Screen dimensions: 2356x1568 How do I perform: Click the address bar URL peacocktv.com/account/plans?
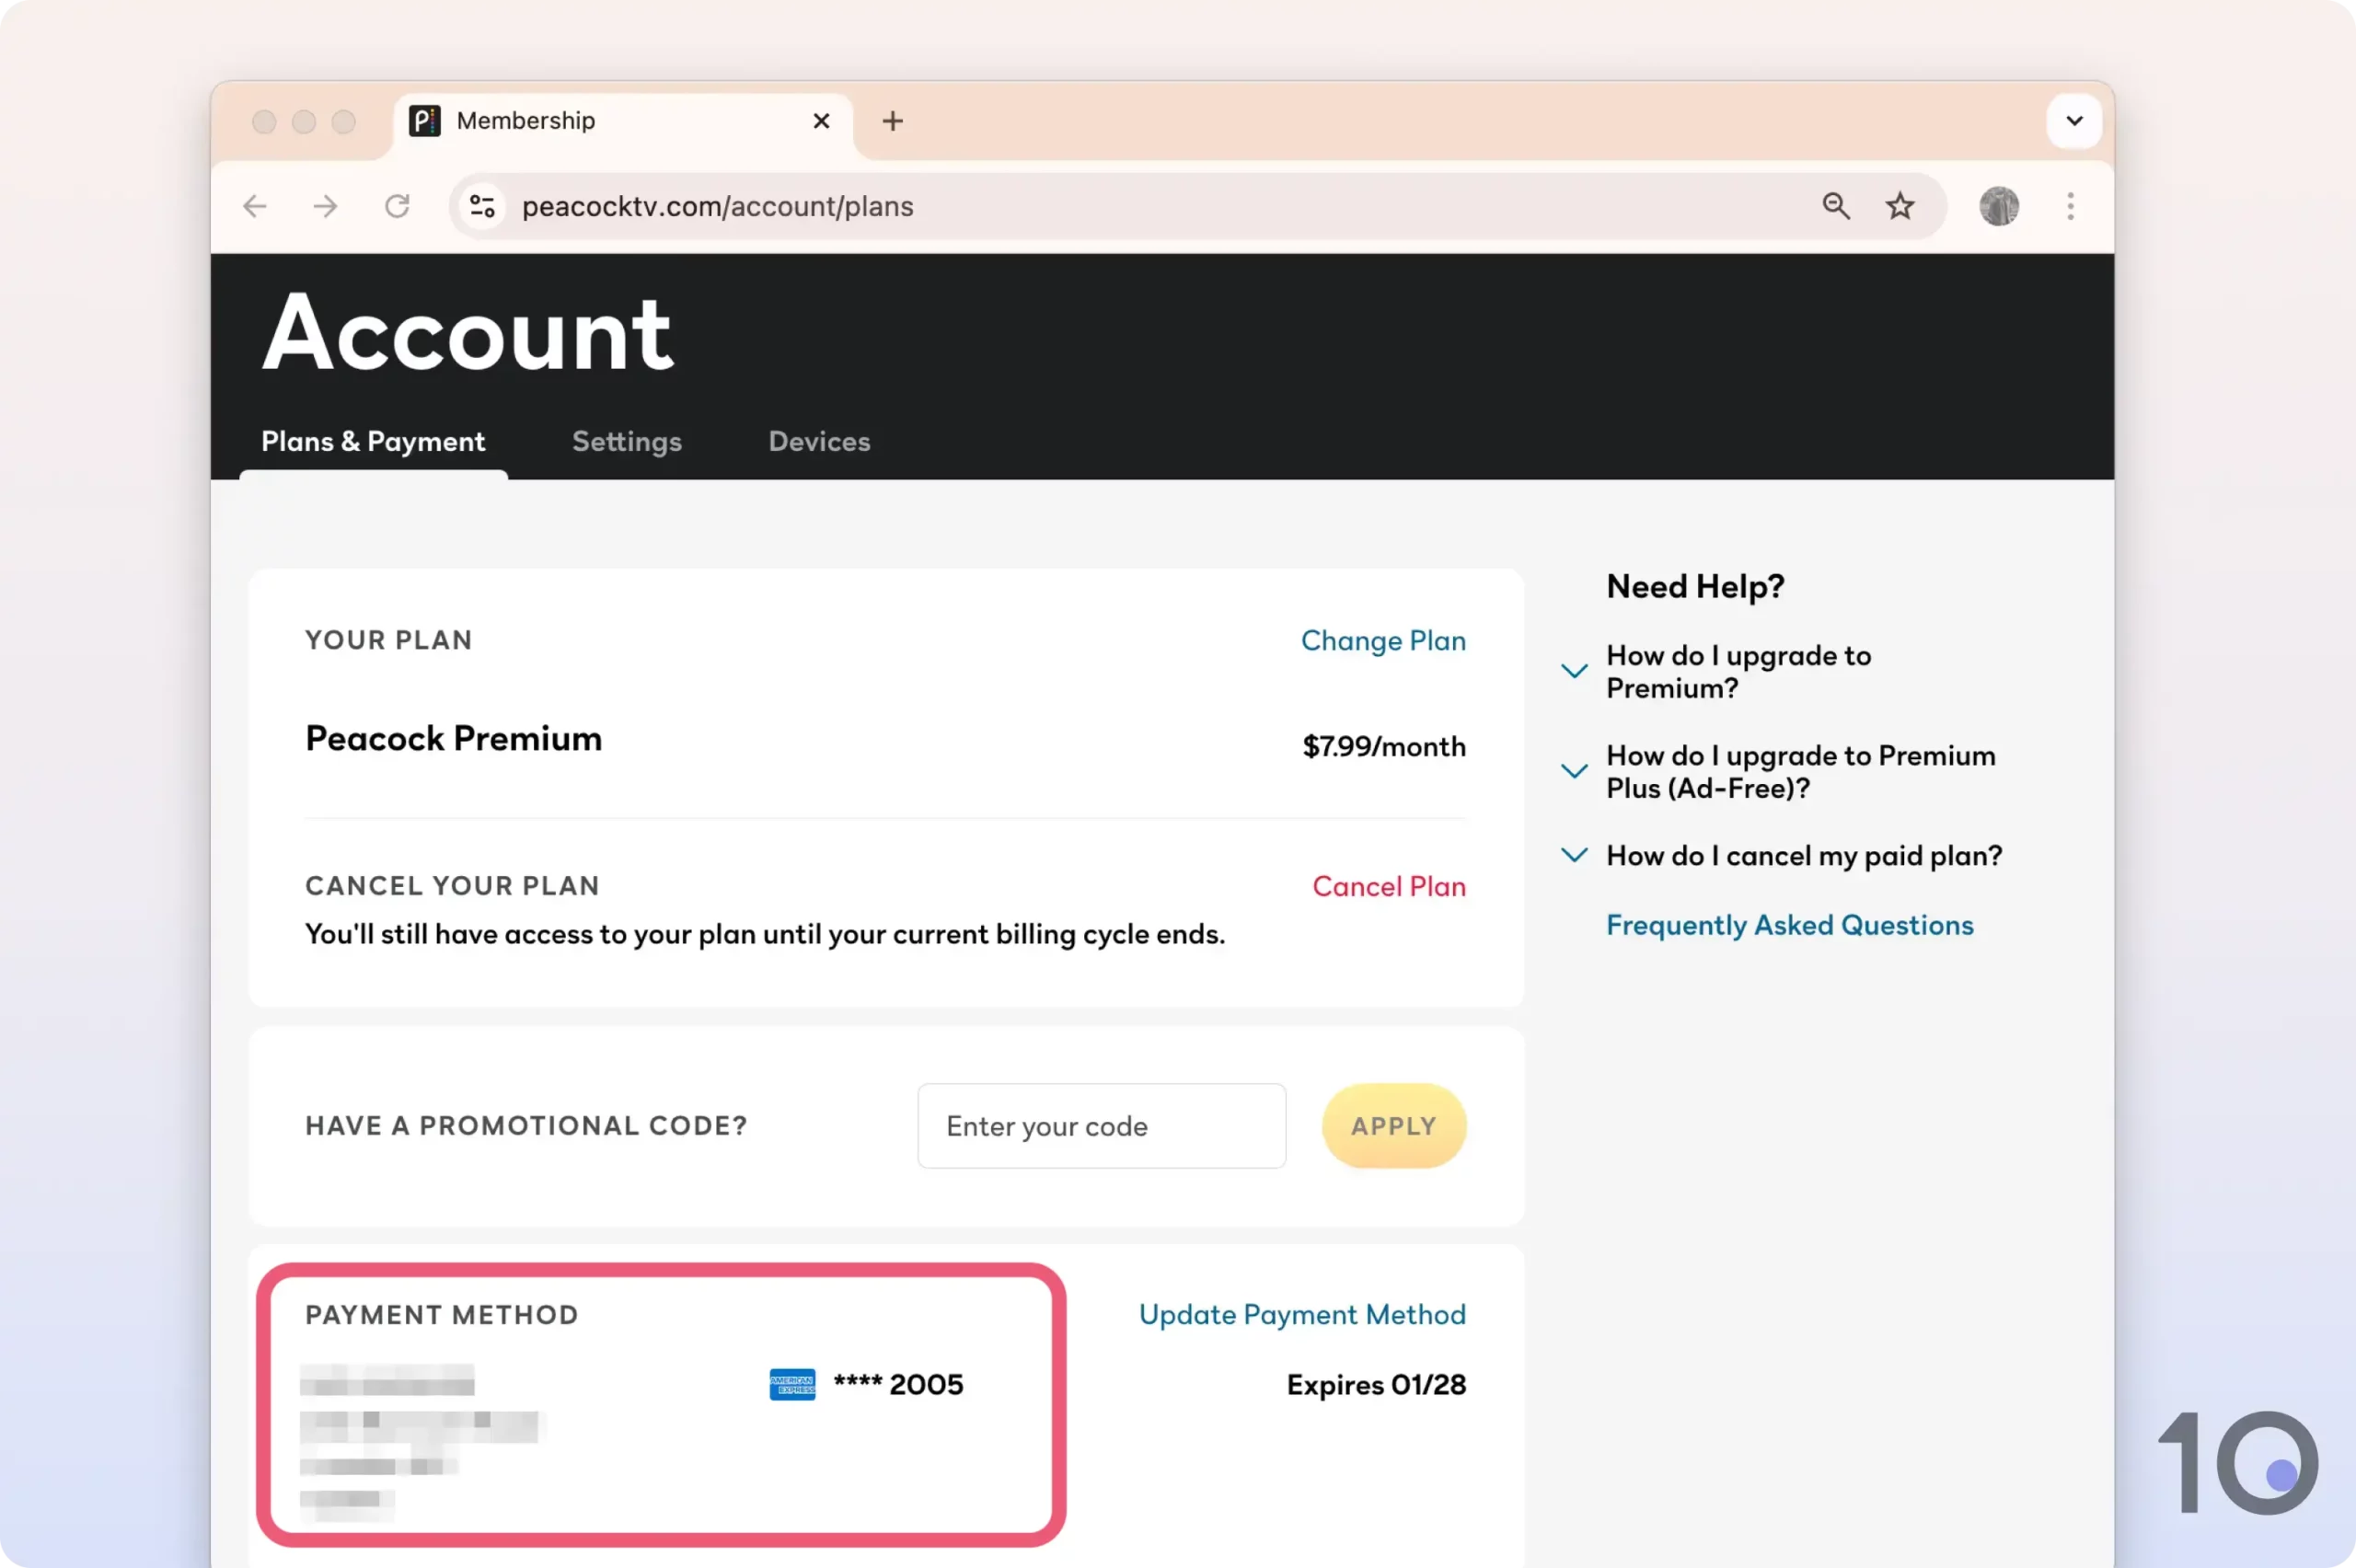[717, 206]
